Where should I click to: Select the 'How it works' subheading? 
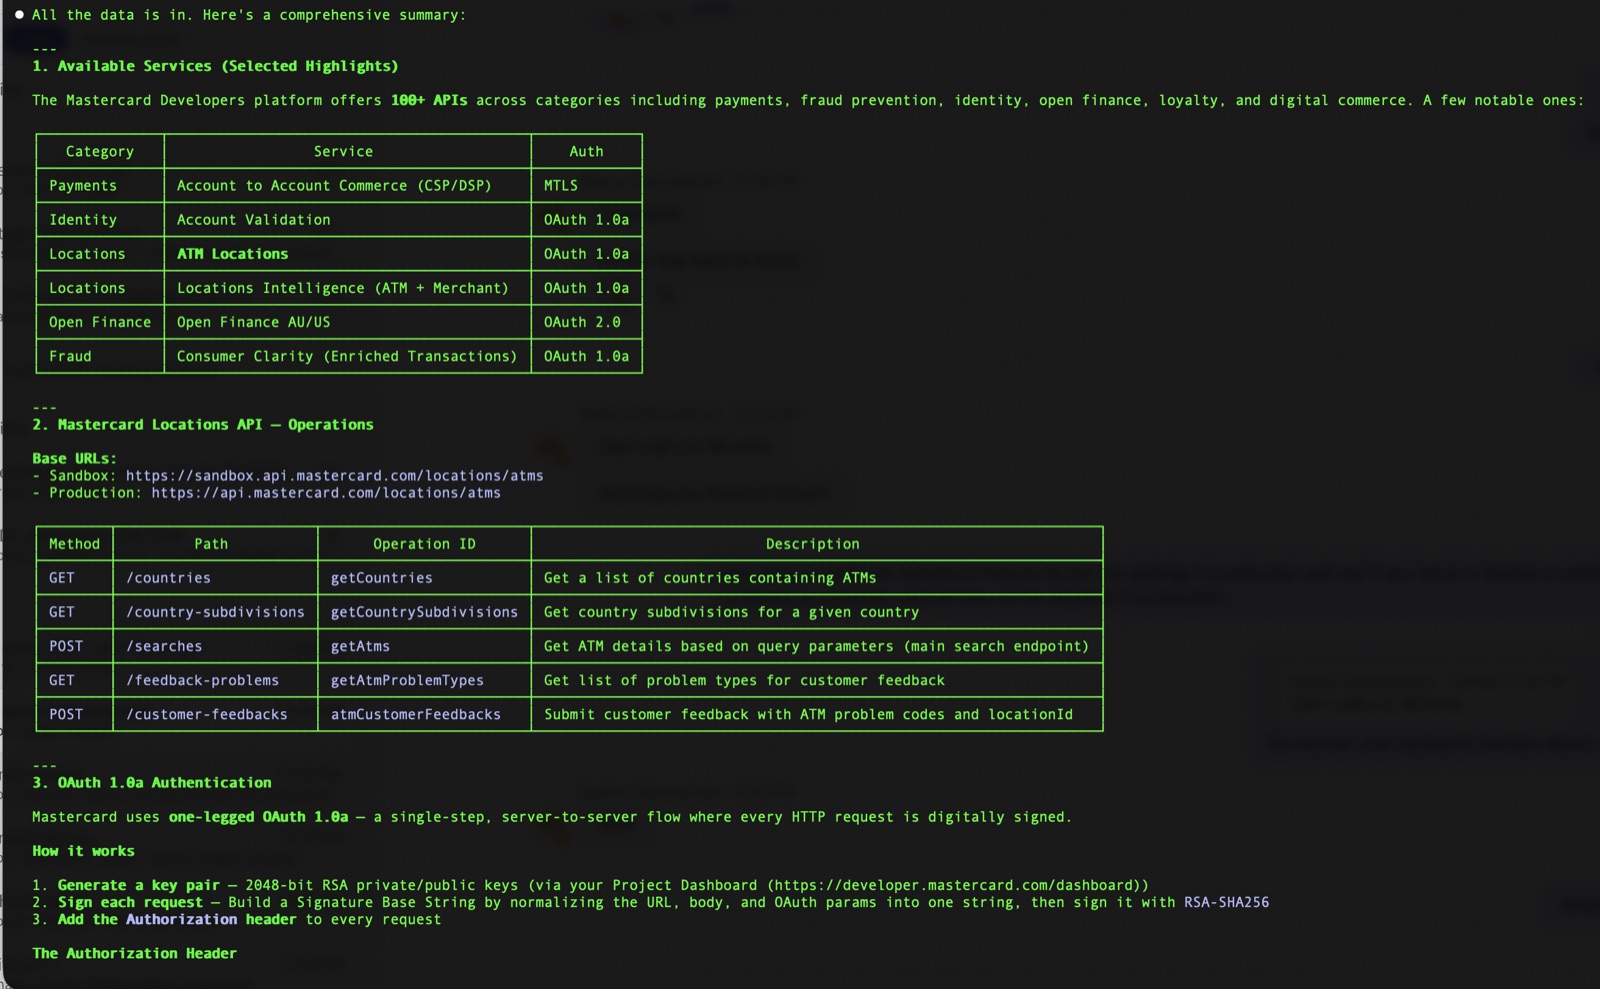[83, 851]
